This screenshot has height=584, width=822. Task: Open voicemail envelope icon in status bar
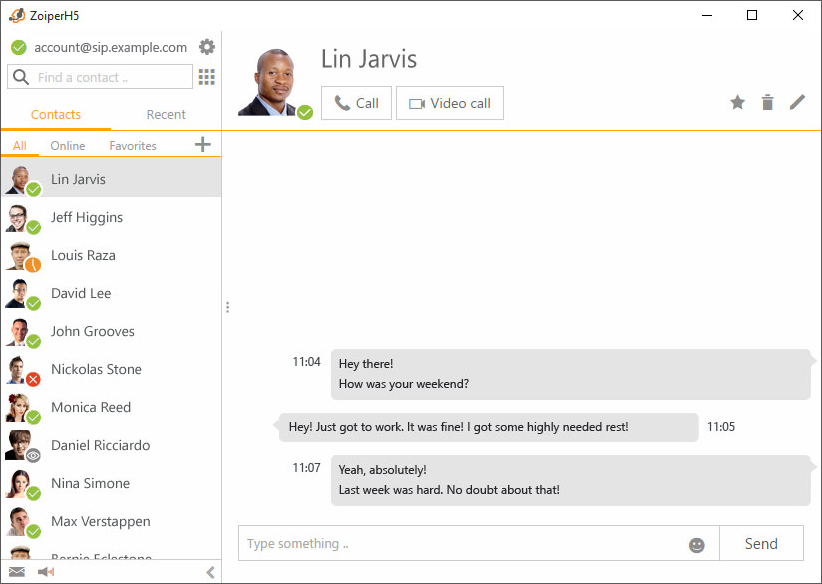coord(17,572)
